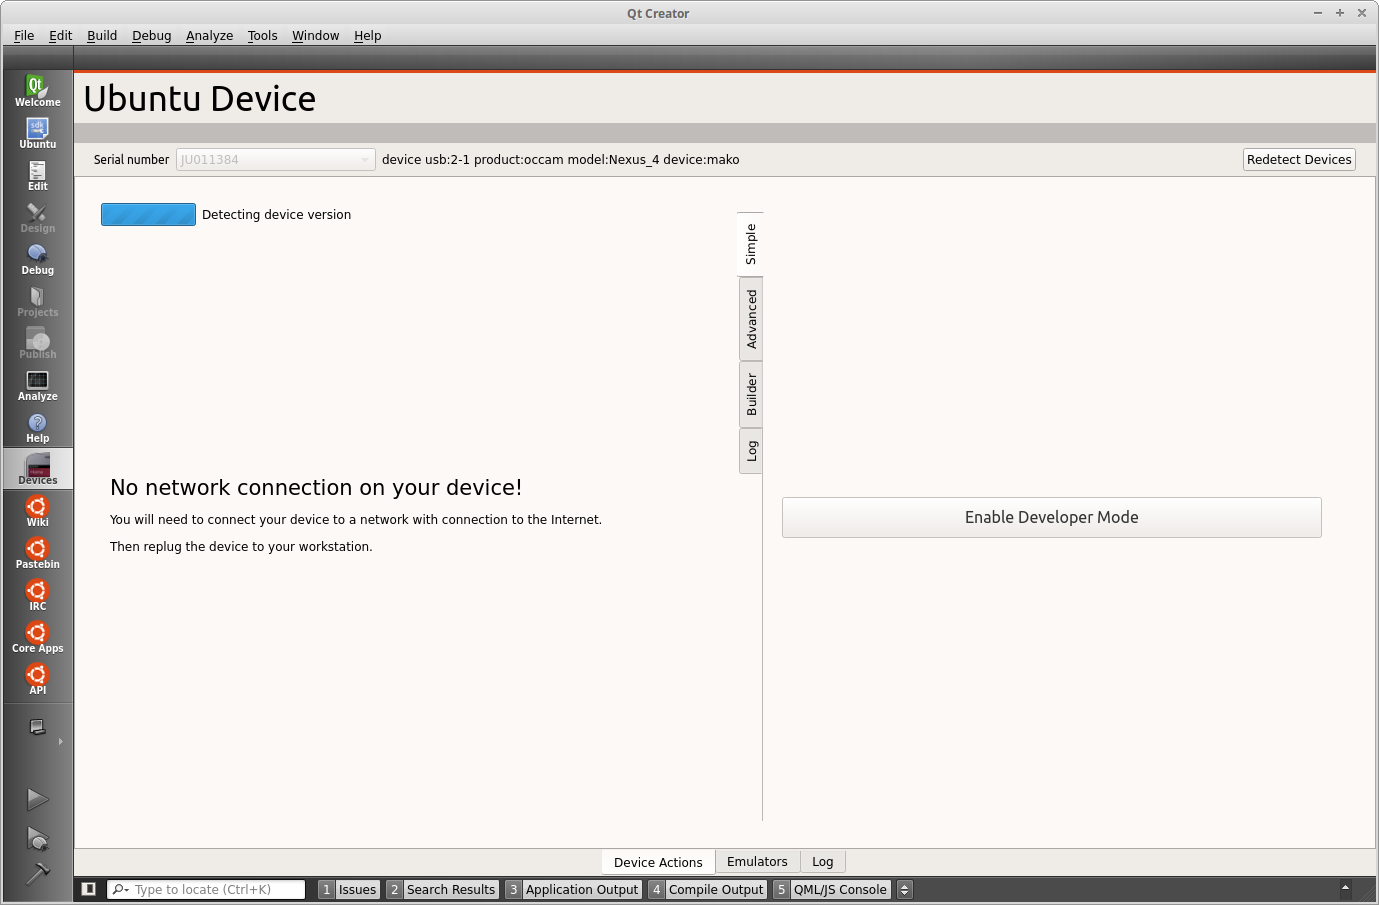Open the Pastebin sidebar icon
The width and height of the screenshot is (1379, 905).
(x=37, y=553)
